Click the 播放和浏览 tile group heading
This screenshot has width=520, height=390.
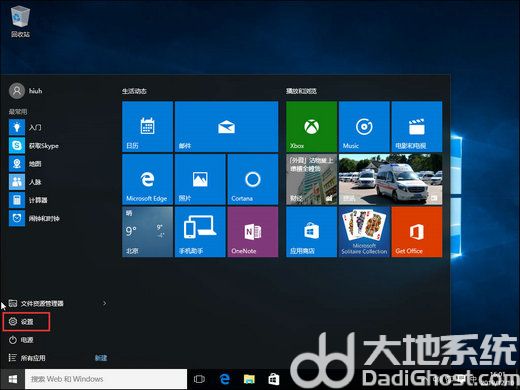[x=301, y=91]
